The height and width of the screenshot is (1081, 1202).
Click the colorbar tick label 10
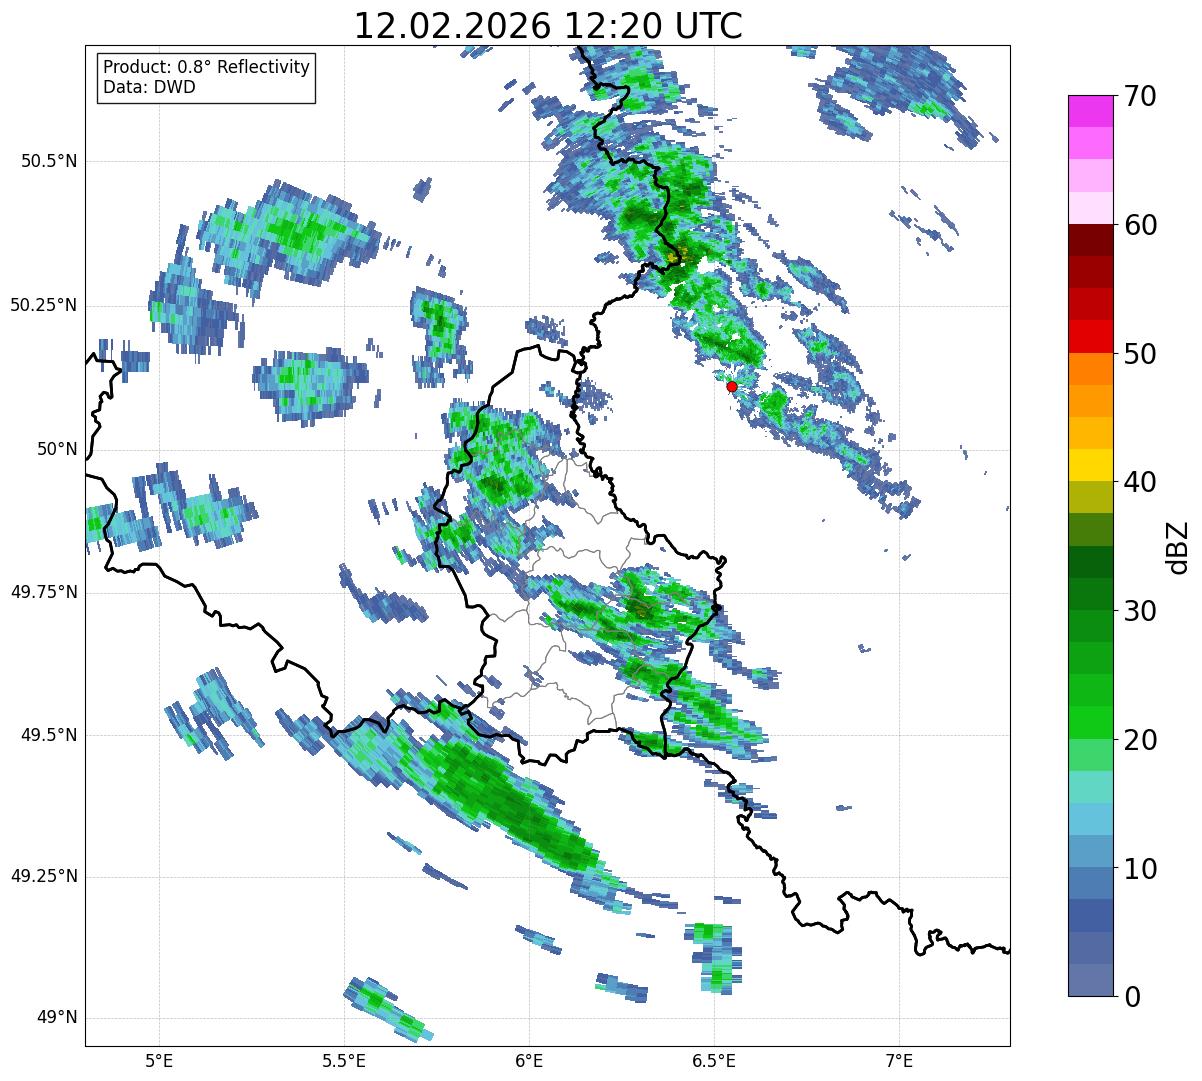tap(1140, 868)
